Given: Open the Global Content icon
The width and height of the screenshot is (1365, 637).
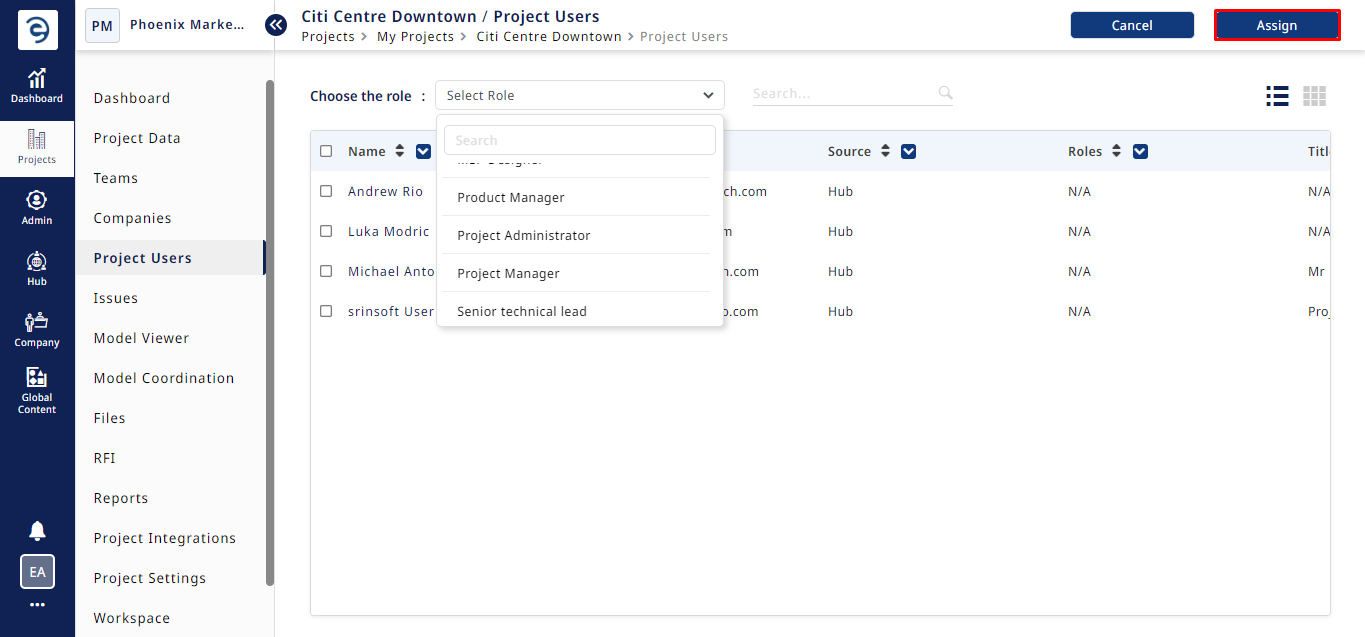Looking at the screenshot, I should pyautogui.click(x=37, y=391).
